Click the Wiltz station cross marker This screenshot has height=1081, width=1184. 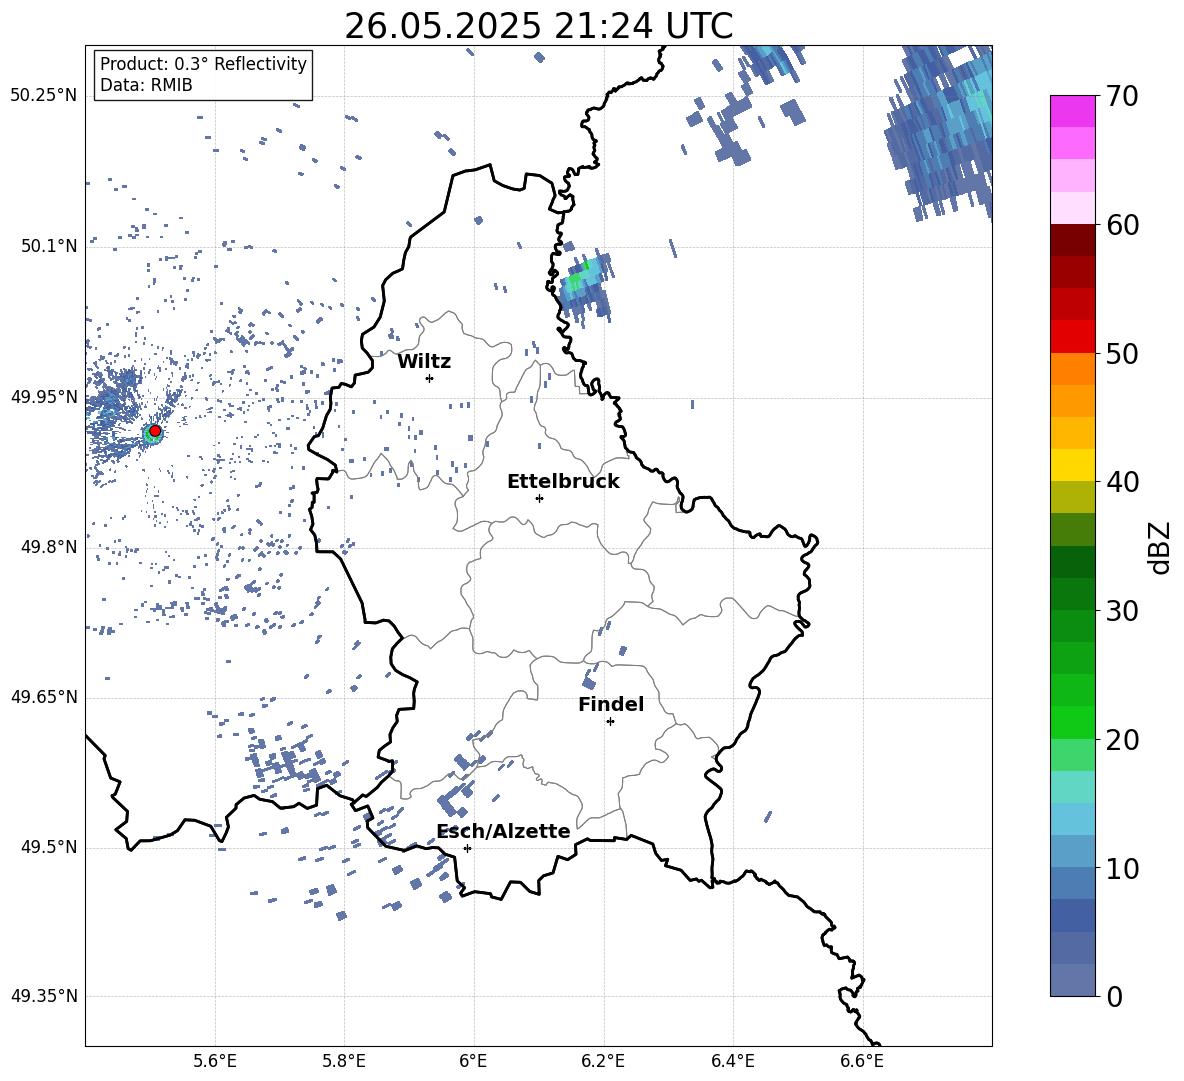pos(430,378)
